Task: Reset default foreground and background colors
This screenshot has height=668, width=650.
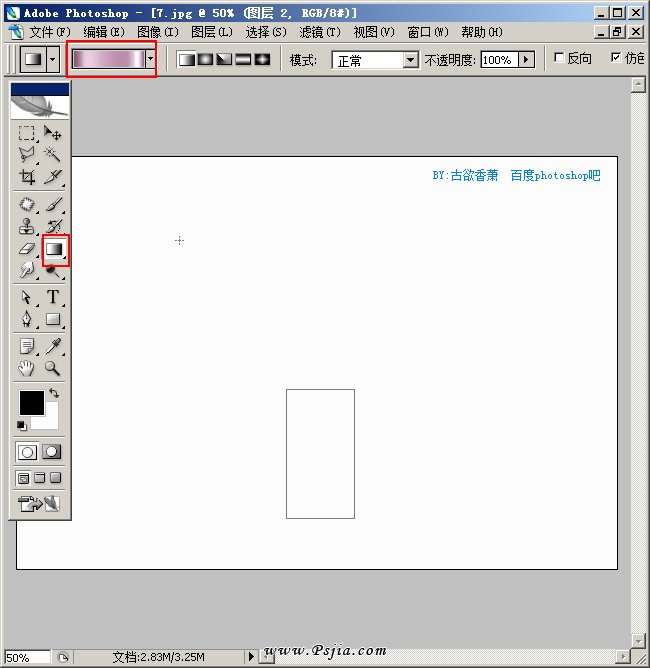Action: [x=22, y=425]
